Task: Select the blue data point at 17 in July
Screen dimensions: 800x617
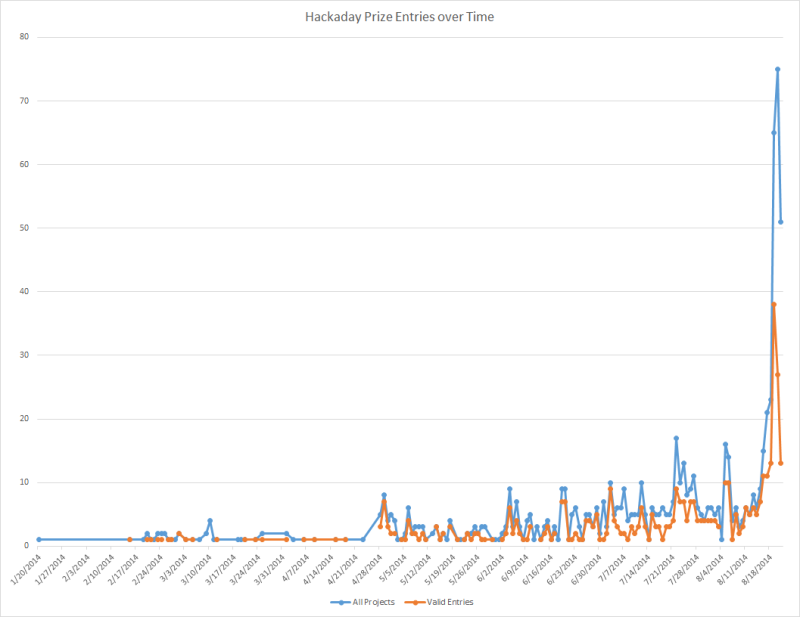Action: 675,436
